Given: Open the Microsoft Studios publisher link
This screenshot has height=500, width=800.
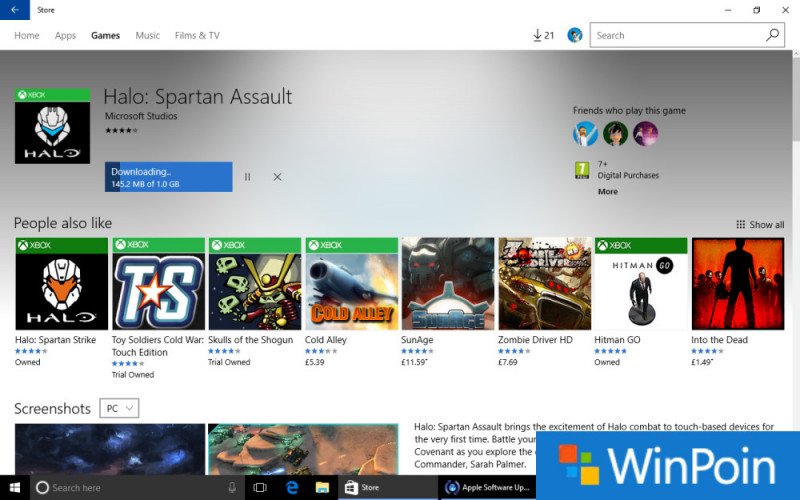Looking at the screenshot, I should (x=141, y=116).
